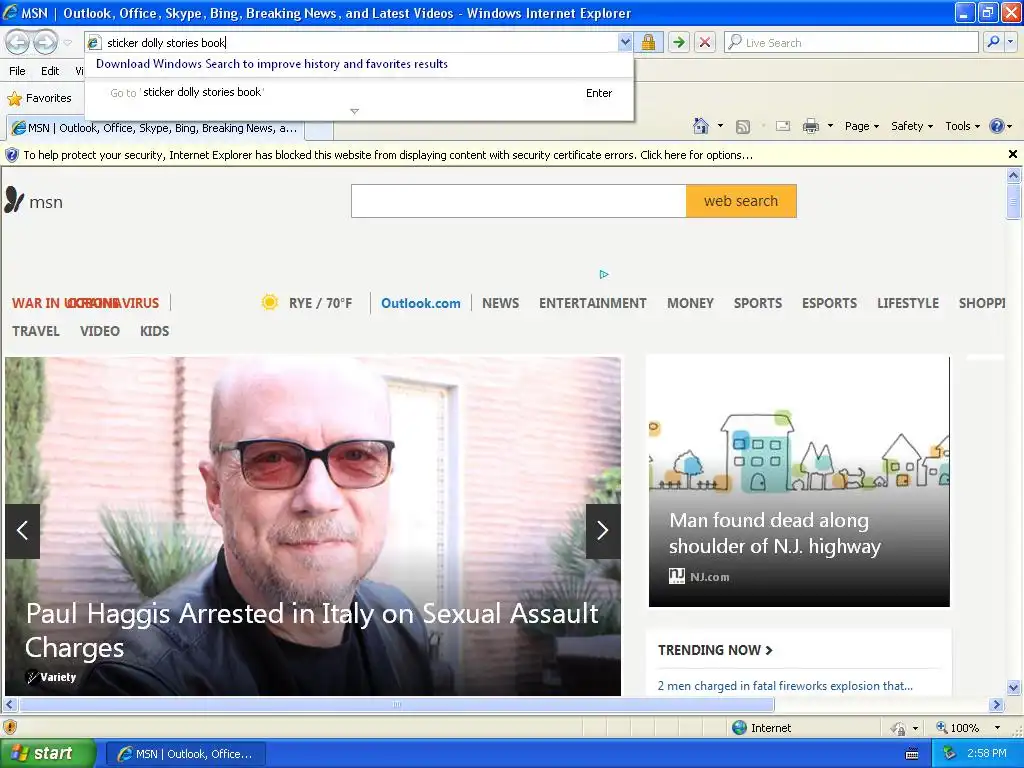Open the Safety menu

point(912,126)
